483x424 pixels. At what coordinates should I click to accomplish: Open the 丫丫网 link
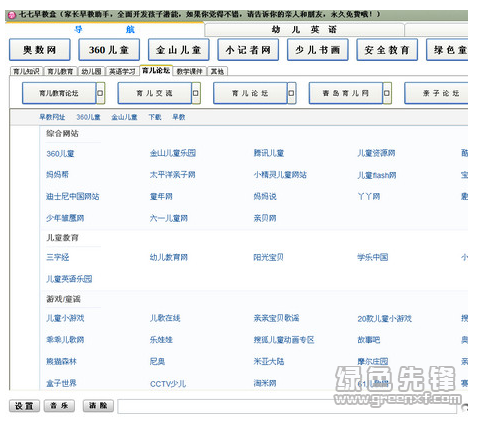pyautogui.click(x=369, y=196)
